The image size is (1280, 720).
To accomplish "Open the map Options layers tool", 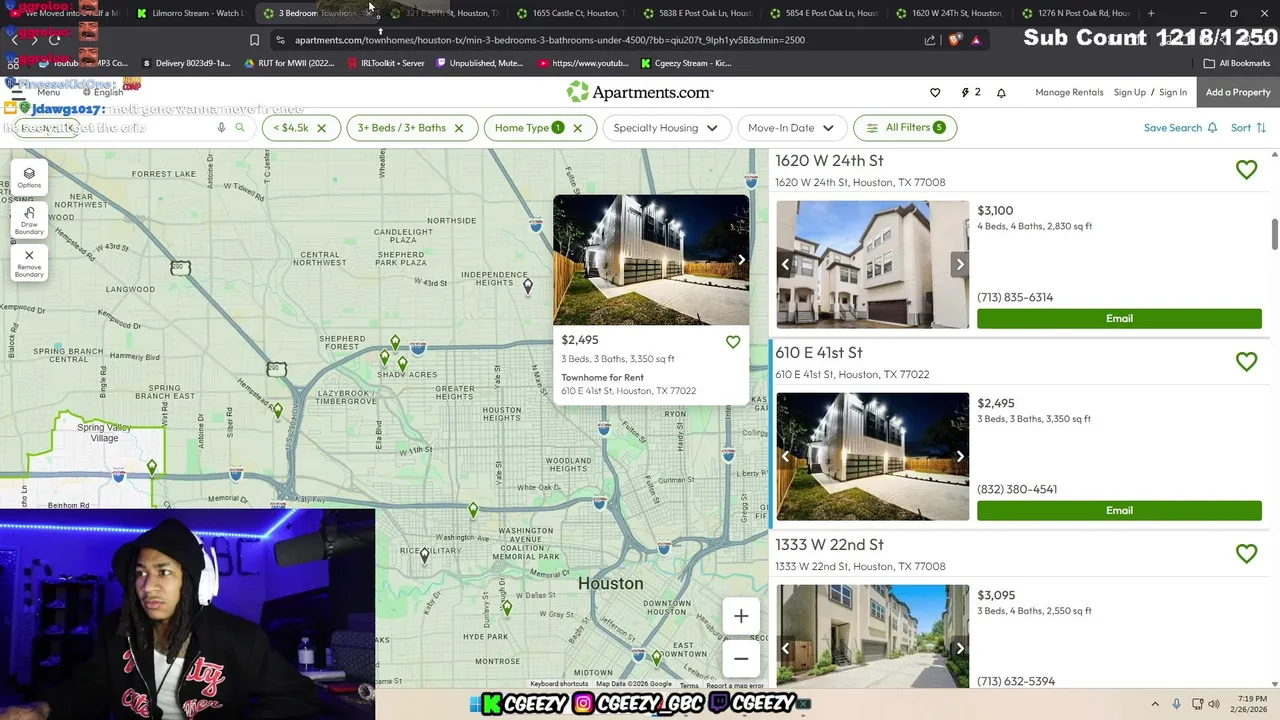I will click(x=29, y=178).
